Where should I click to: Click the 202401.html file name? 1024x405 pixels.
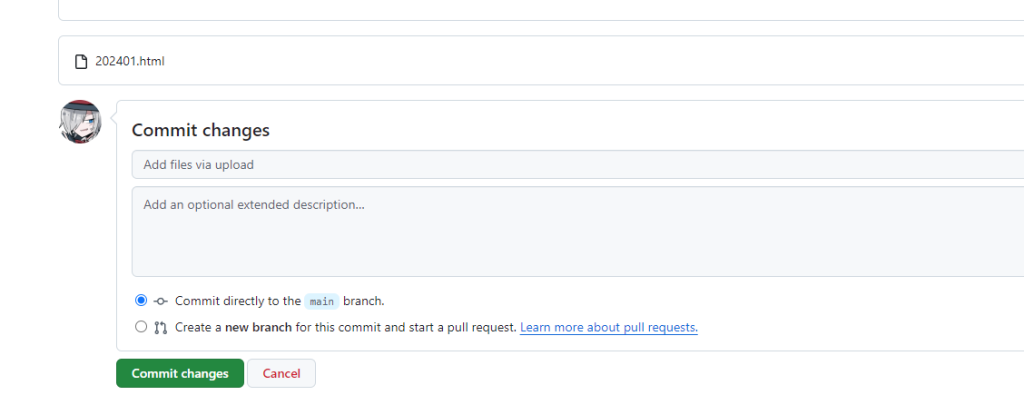pos(130,61)
